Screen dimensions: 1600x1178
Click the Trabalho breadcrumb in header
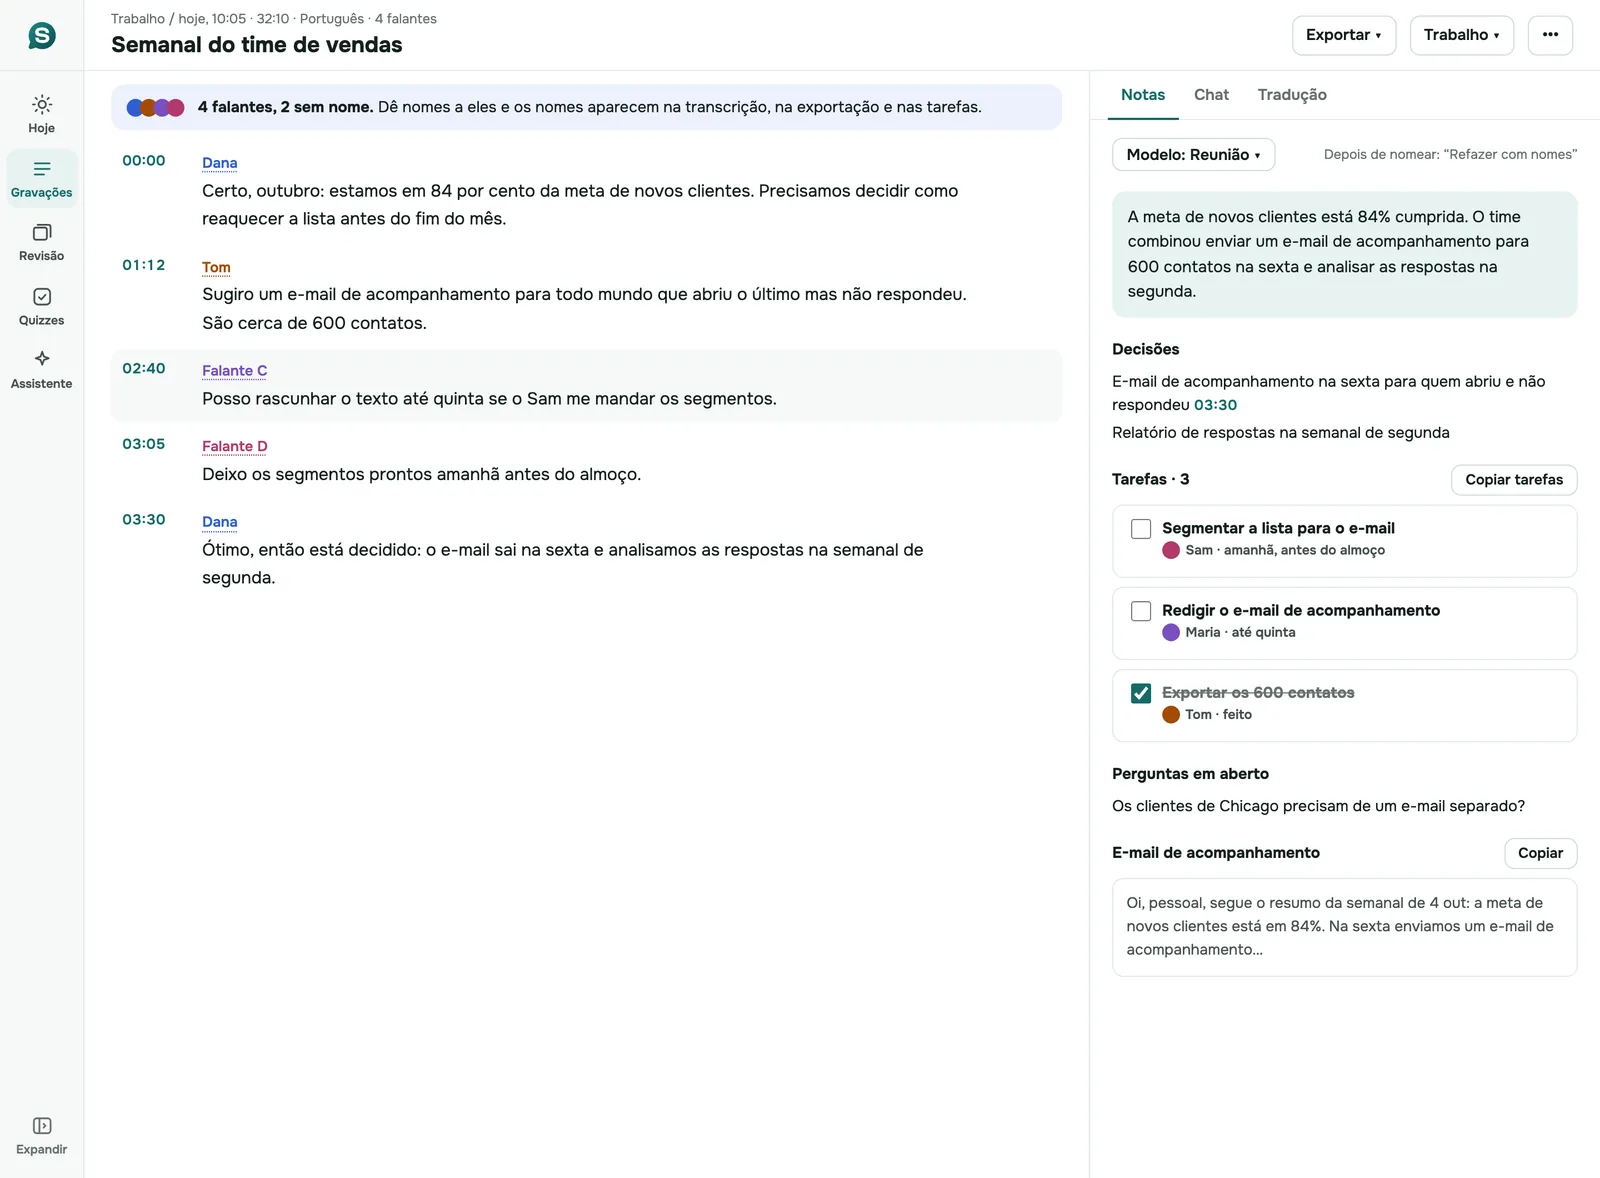click(x=138, y=19)
